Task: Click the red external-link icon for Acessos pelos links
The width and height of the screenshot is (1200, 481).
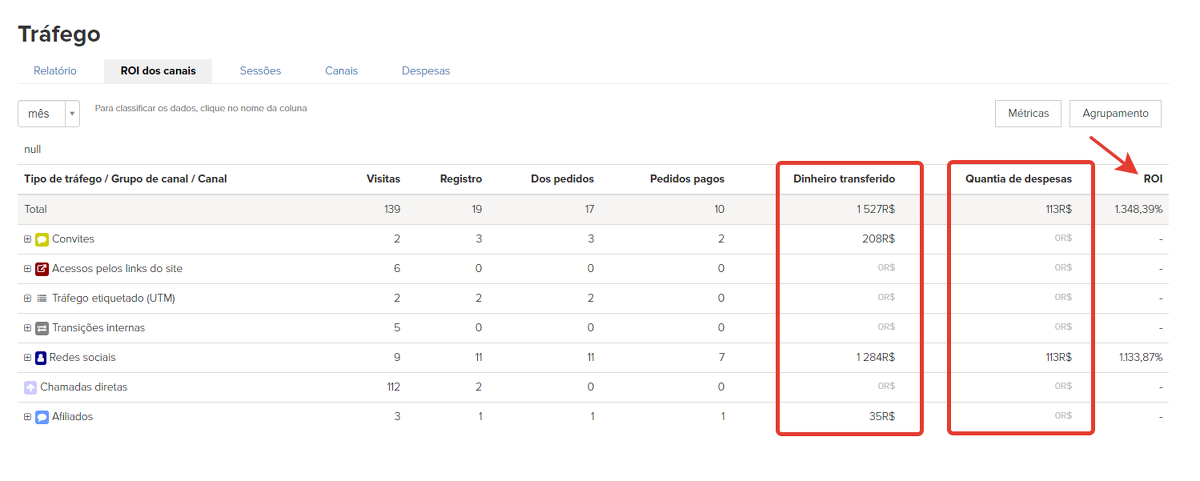Action: [42, 269]
